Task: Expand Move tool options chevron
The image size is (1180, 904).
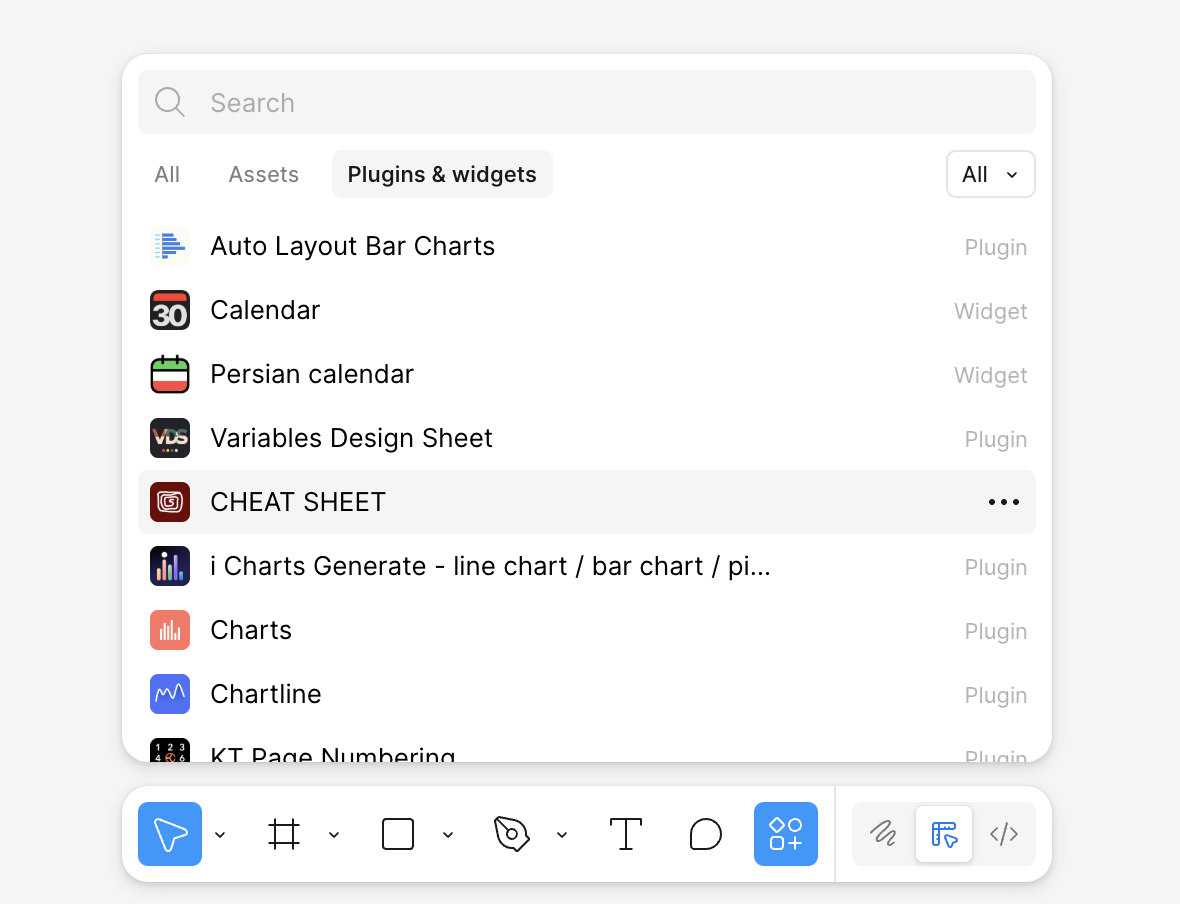Action: (x=220, y=835)
